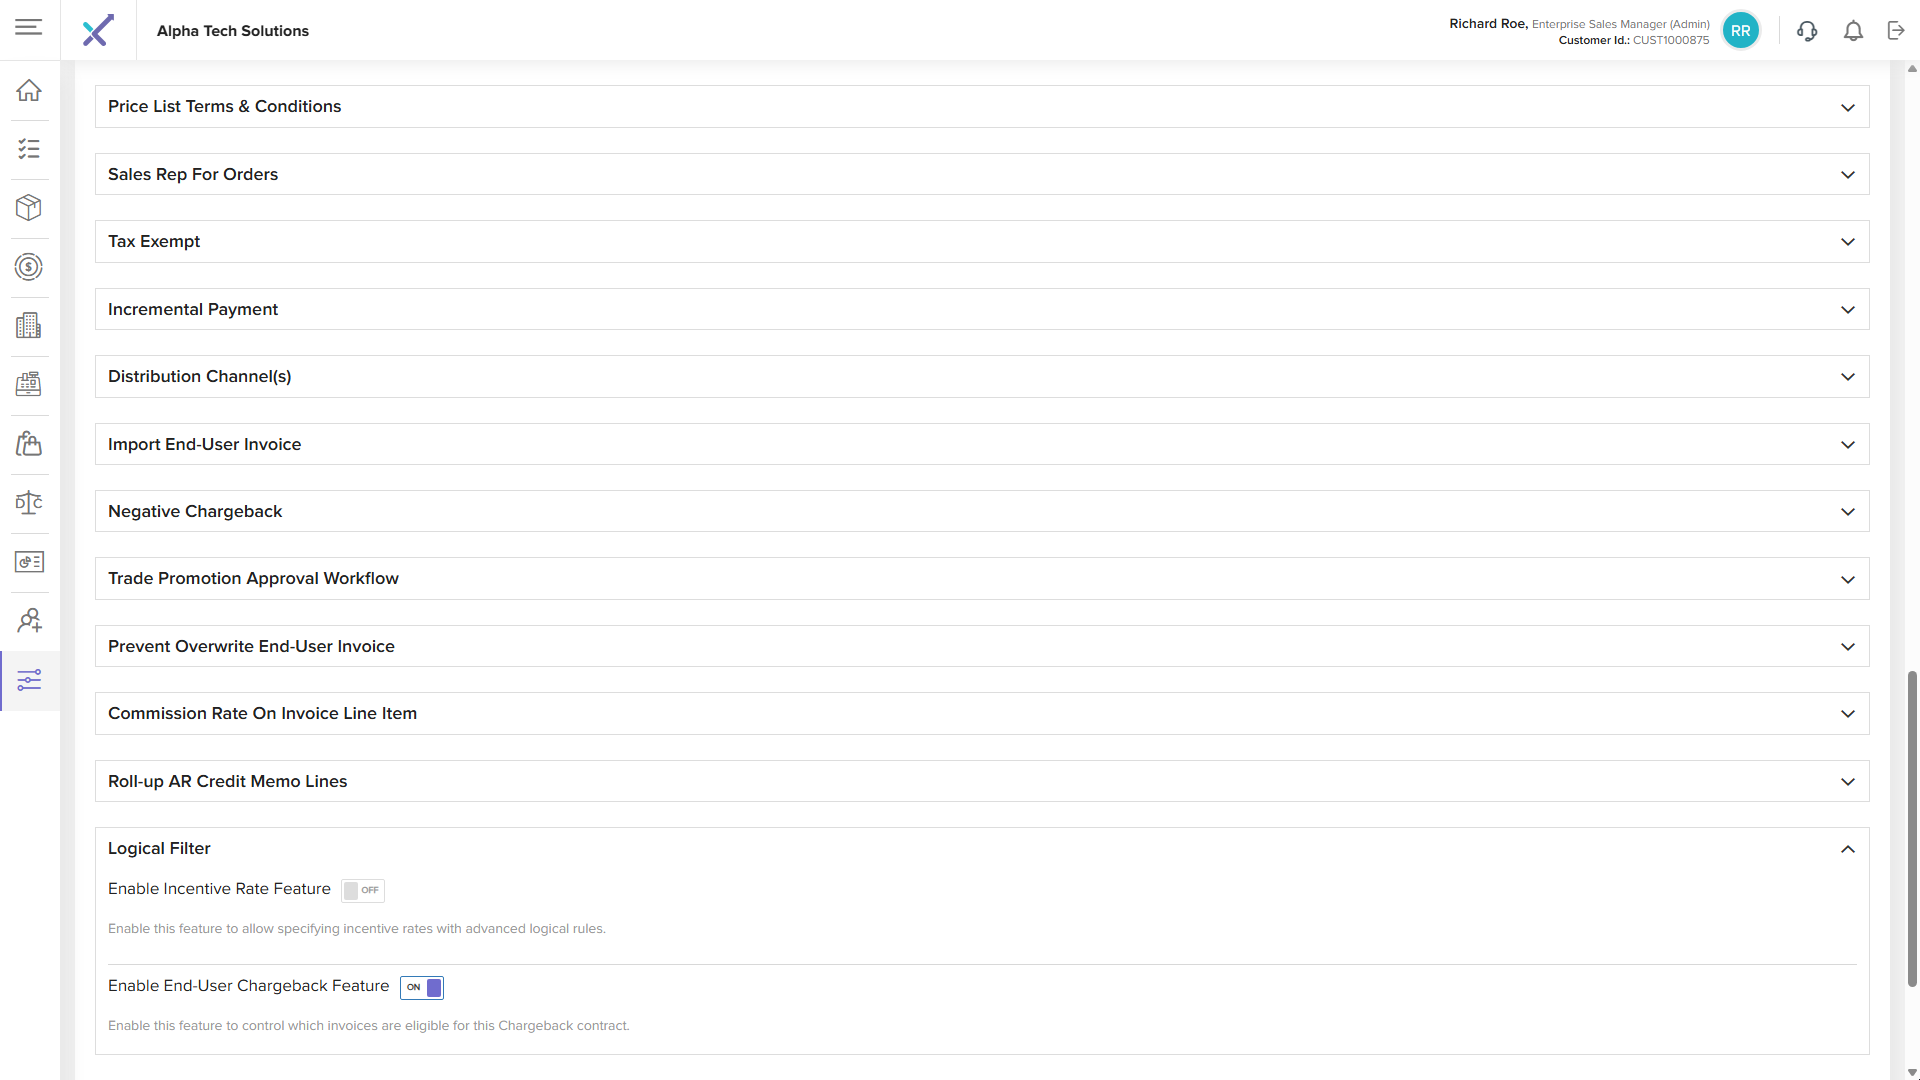This screenshot has width=1920, height=1080.
Task: Select the settings sliders sidebar item
Action: point(29,681)
